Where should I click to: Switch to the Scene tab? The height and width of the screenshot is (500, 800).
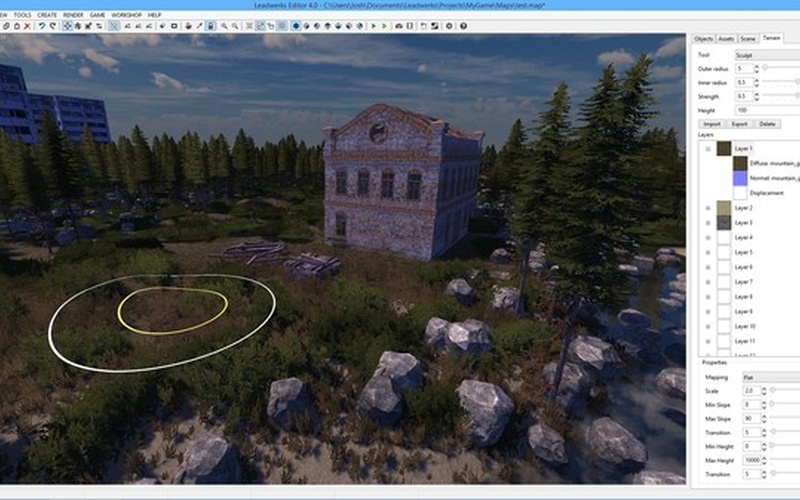point(748,38)
